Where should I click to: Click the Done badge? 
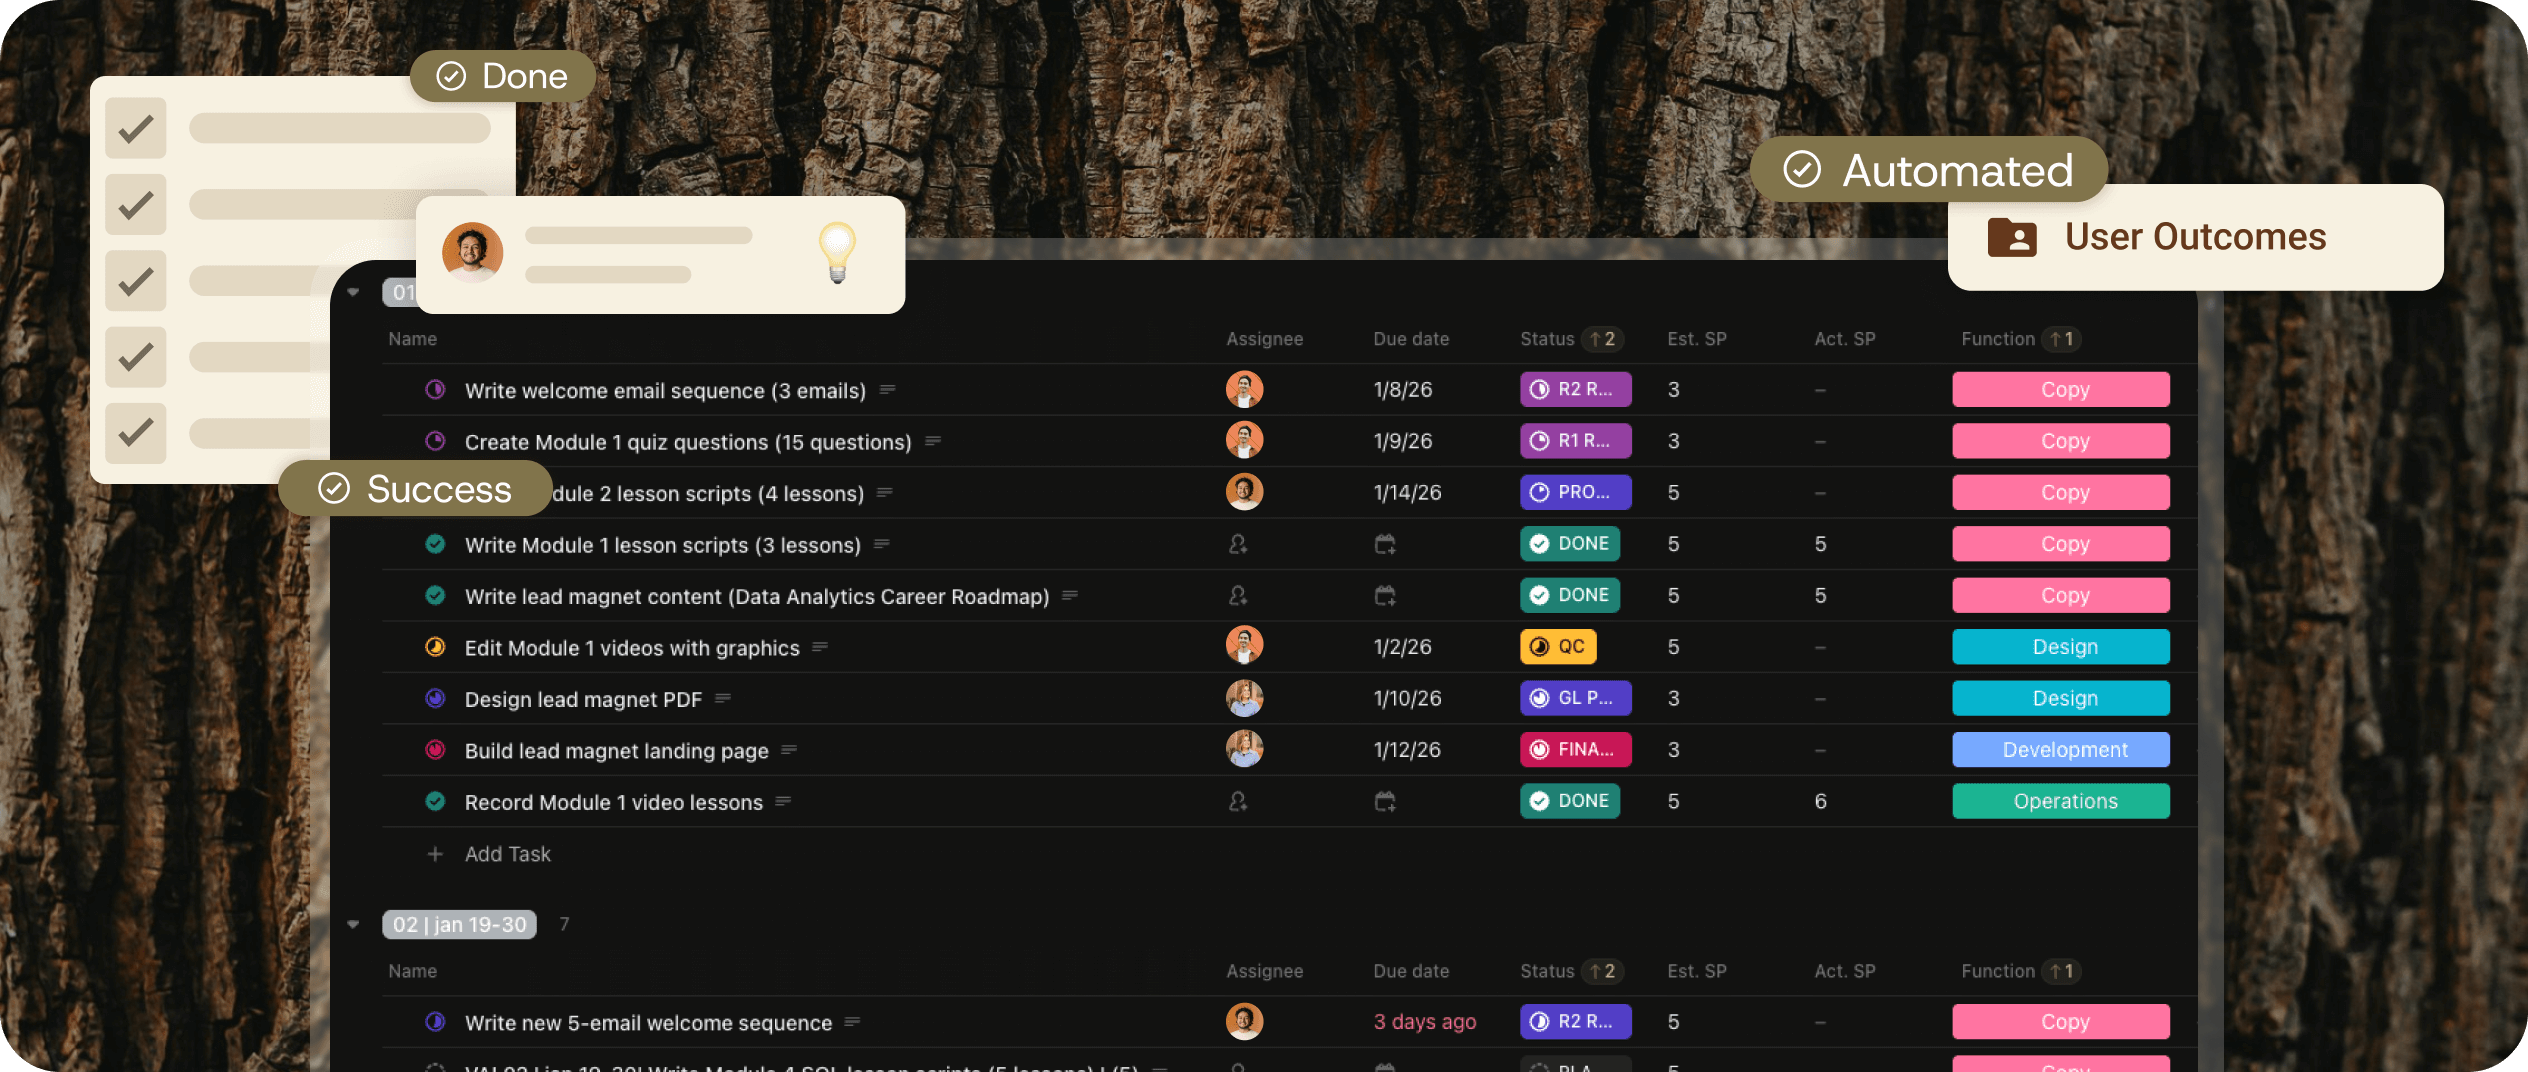pyautogui.click(x=503, y=76)
